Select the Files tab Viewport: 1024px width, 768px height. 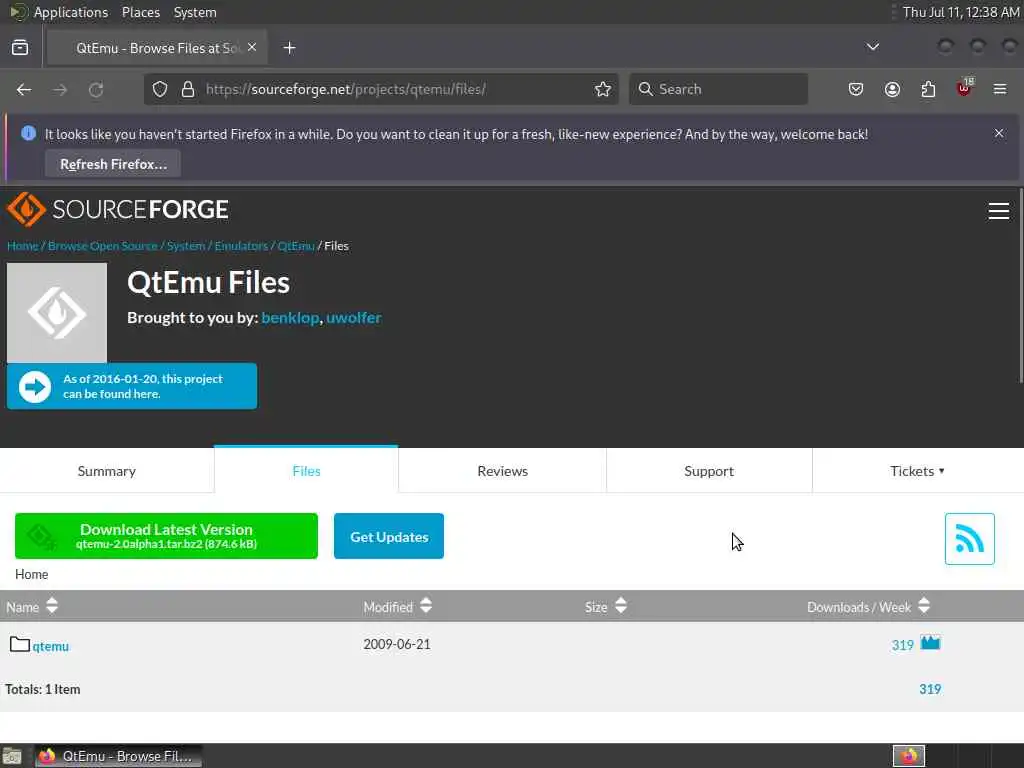pos(306,470)
